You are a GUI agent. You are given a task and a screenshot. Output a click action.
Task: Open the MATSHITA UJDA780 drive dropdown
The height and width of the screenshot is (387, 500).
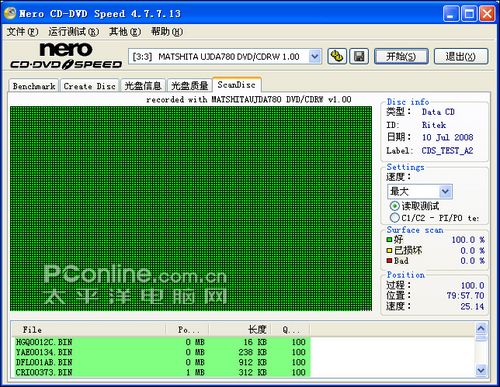click(x=315, y=56)
